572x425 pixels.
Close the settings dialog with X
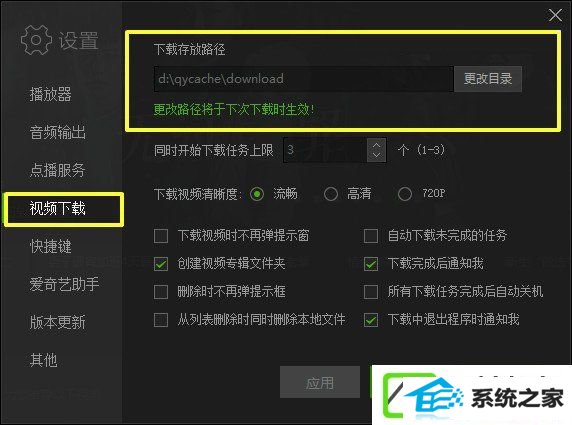555,15
